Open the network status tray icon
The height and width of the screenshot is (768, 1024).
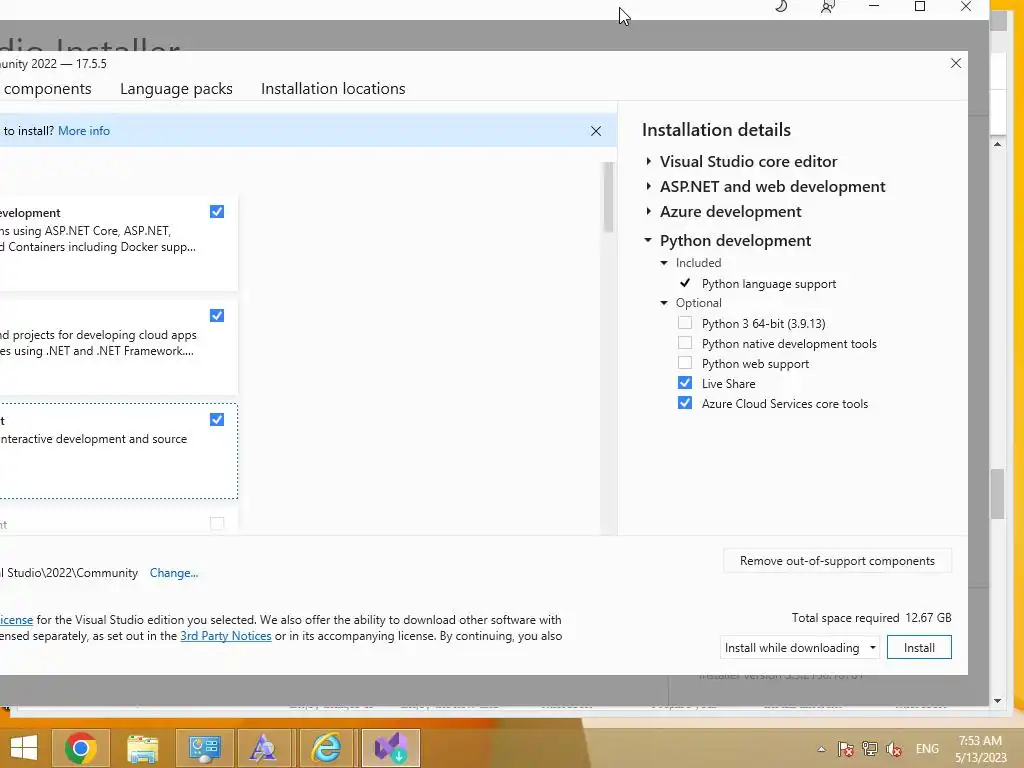(870, 749)
